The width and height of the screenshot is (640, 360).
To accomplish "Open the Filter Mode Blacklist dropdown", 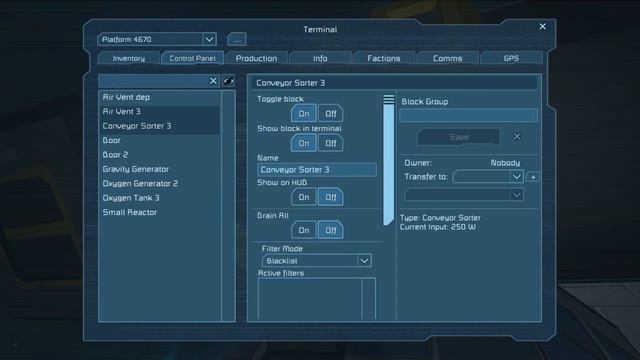I will pyautogui.click(x=316, y=260).
